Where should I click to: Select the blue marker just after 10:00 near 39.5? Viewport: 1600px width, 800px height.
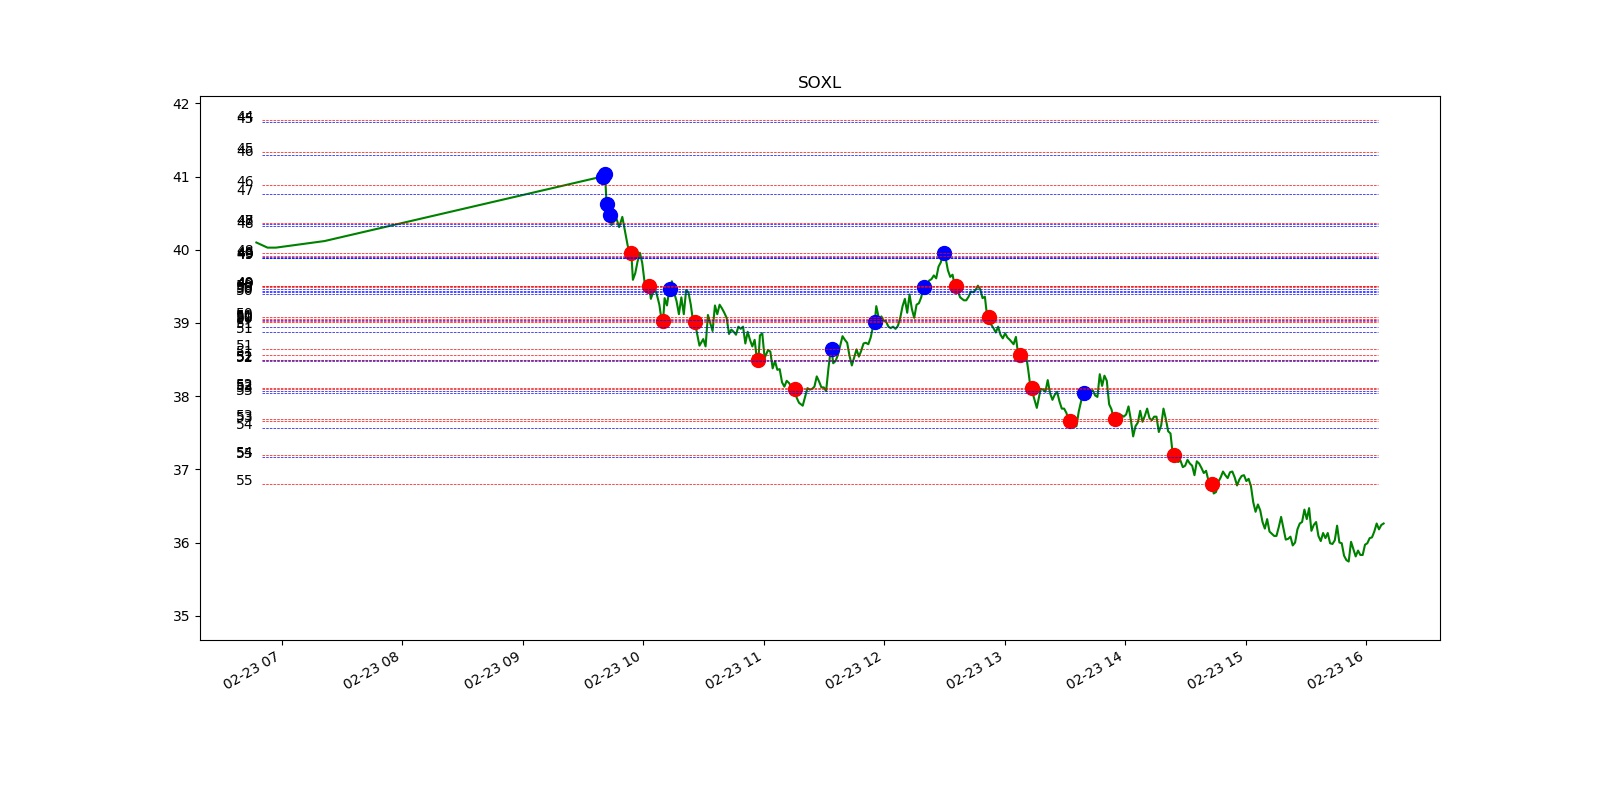(670, 289)
